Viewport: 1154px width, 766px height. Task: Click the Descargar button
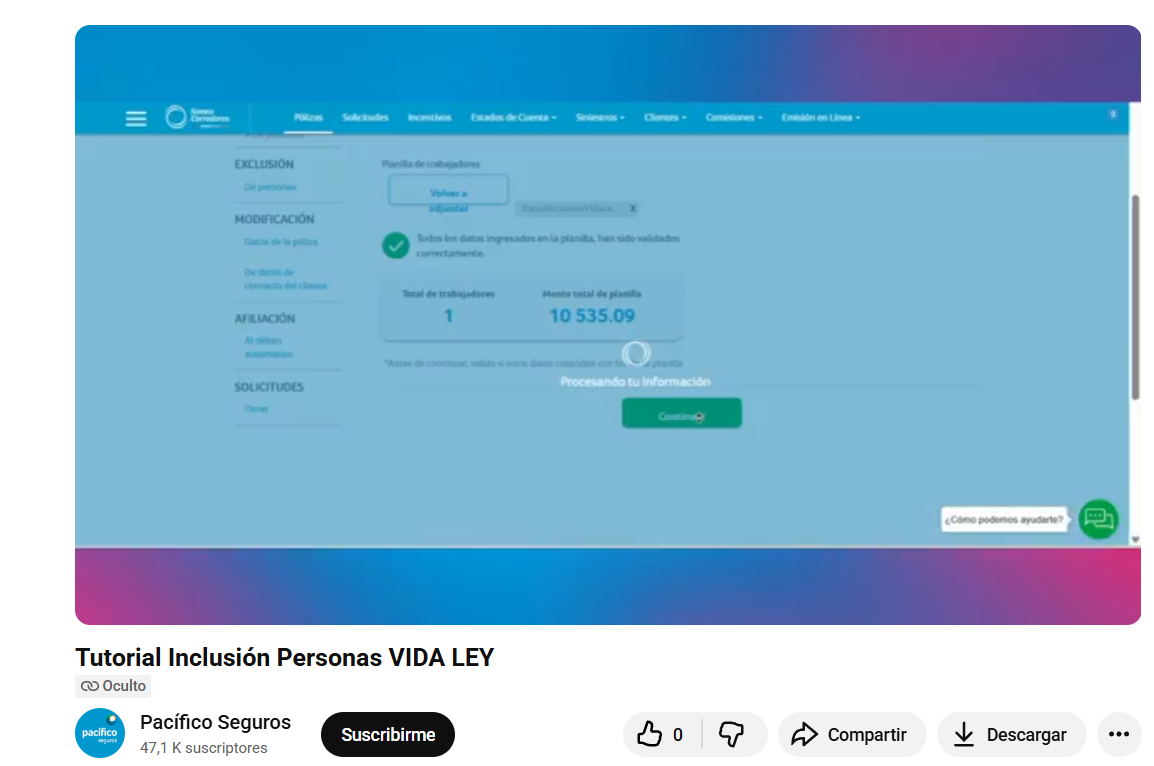coord(1011,734)
